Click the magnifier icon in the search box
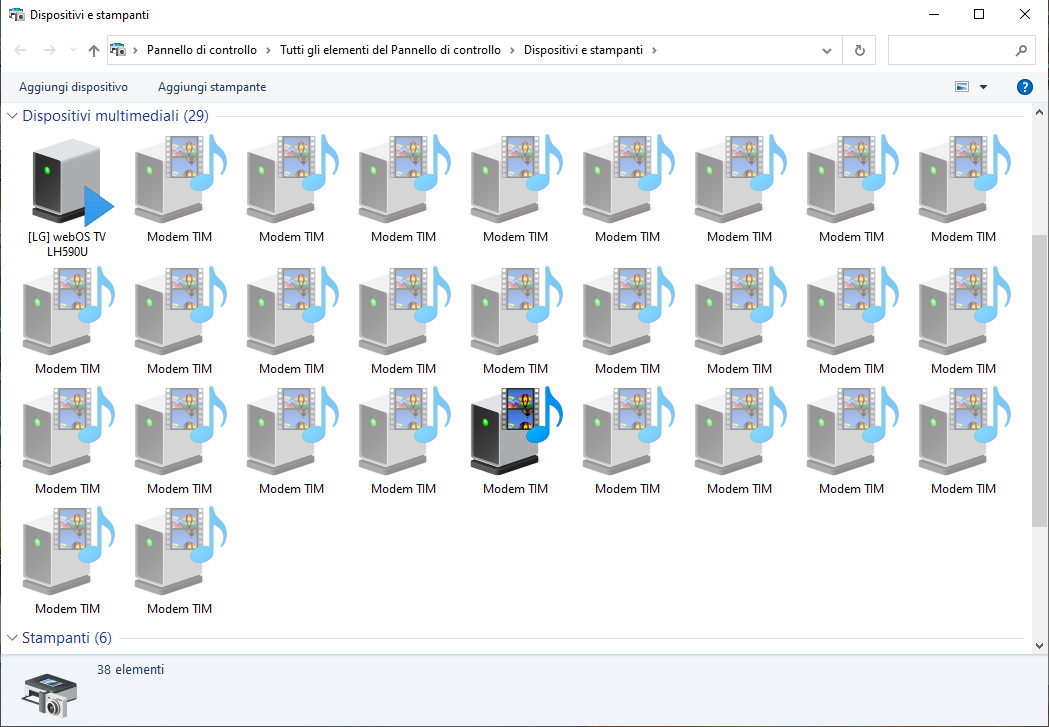 pyautogui.click(x=1021, y=50)
